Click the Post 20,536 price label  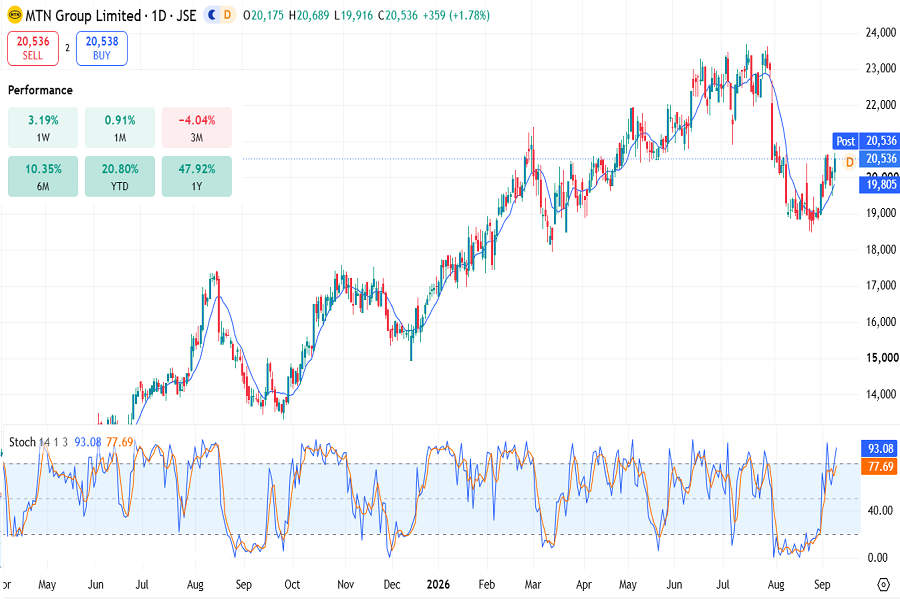866,141
